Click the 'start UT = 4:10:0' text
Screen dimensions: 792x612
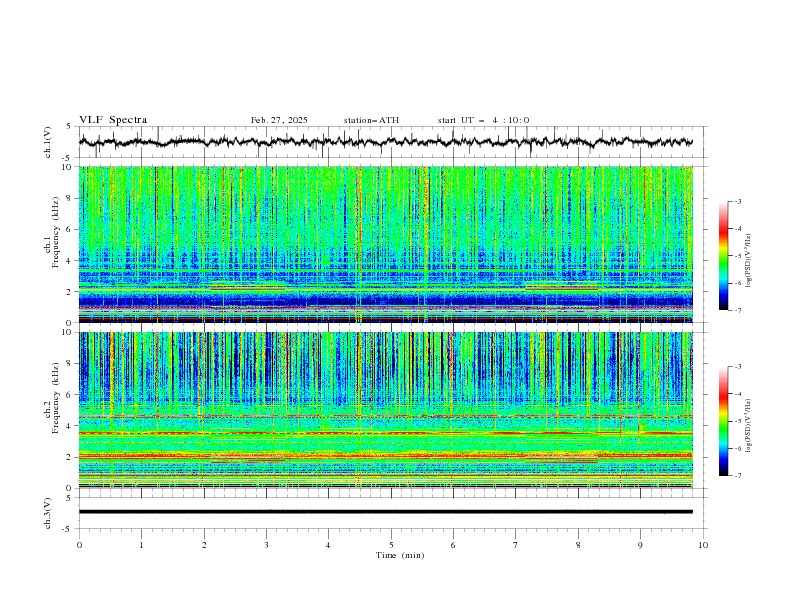483,120
